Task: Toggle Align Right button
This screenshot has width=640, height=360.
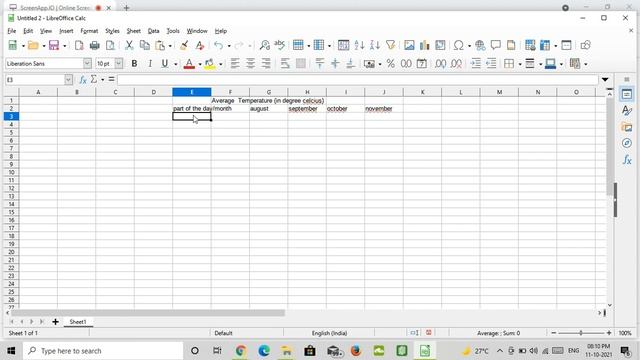Action: [266, 64]
